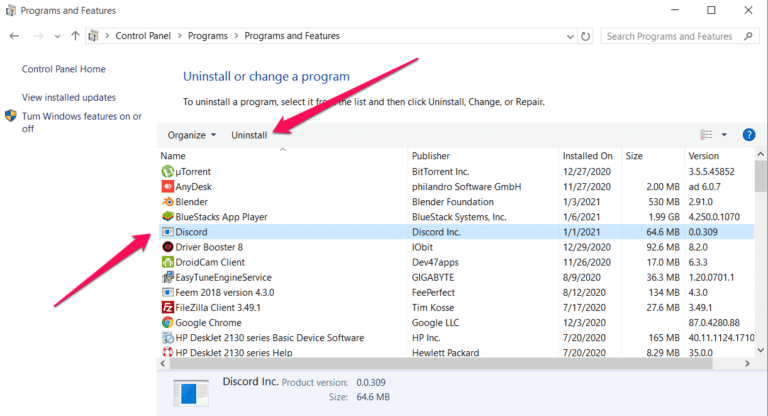
Task: Open the help question mark icon
Action: [x=748, y=135]
